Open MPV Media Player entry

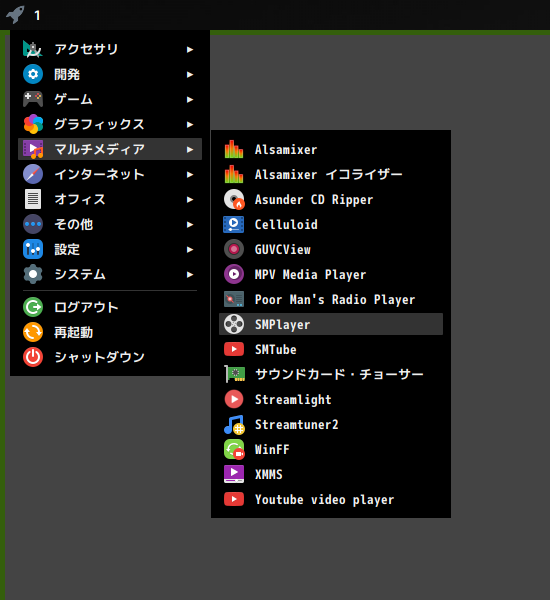(x=331, y=274)
